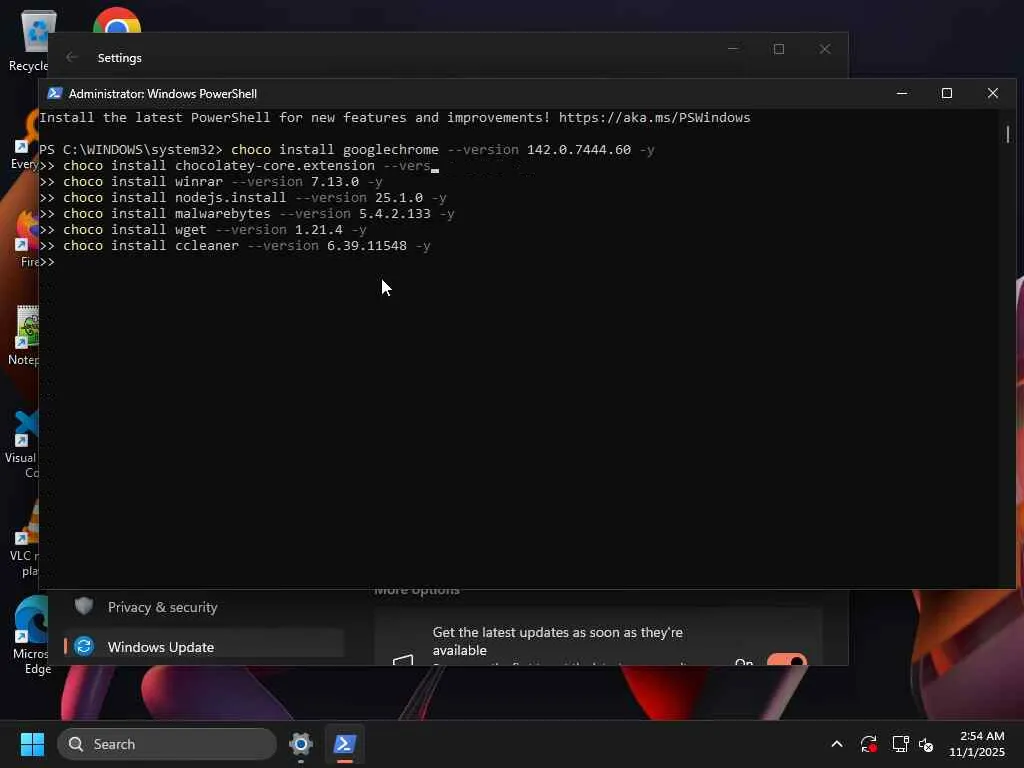The image size is (1024, 768).
Task: Open the VLC media player desktop shortcut
Action: pos(26,539)
